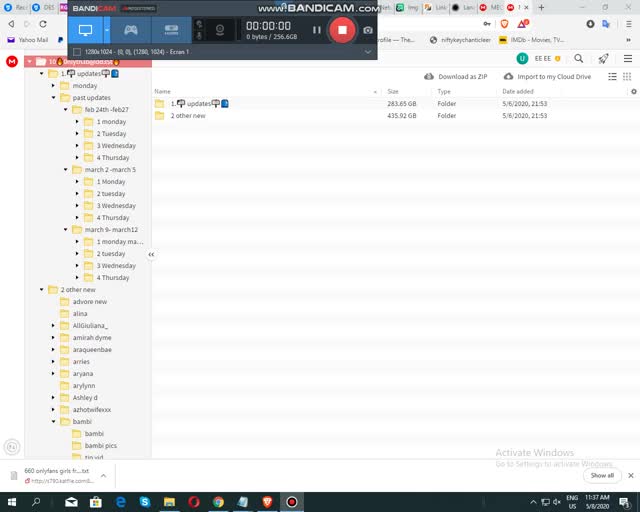Viewport: 640px width, 512px height.
Task: Sort by Type column header
Action: tap(444, 91)
